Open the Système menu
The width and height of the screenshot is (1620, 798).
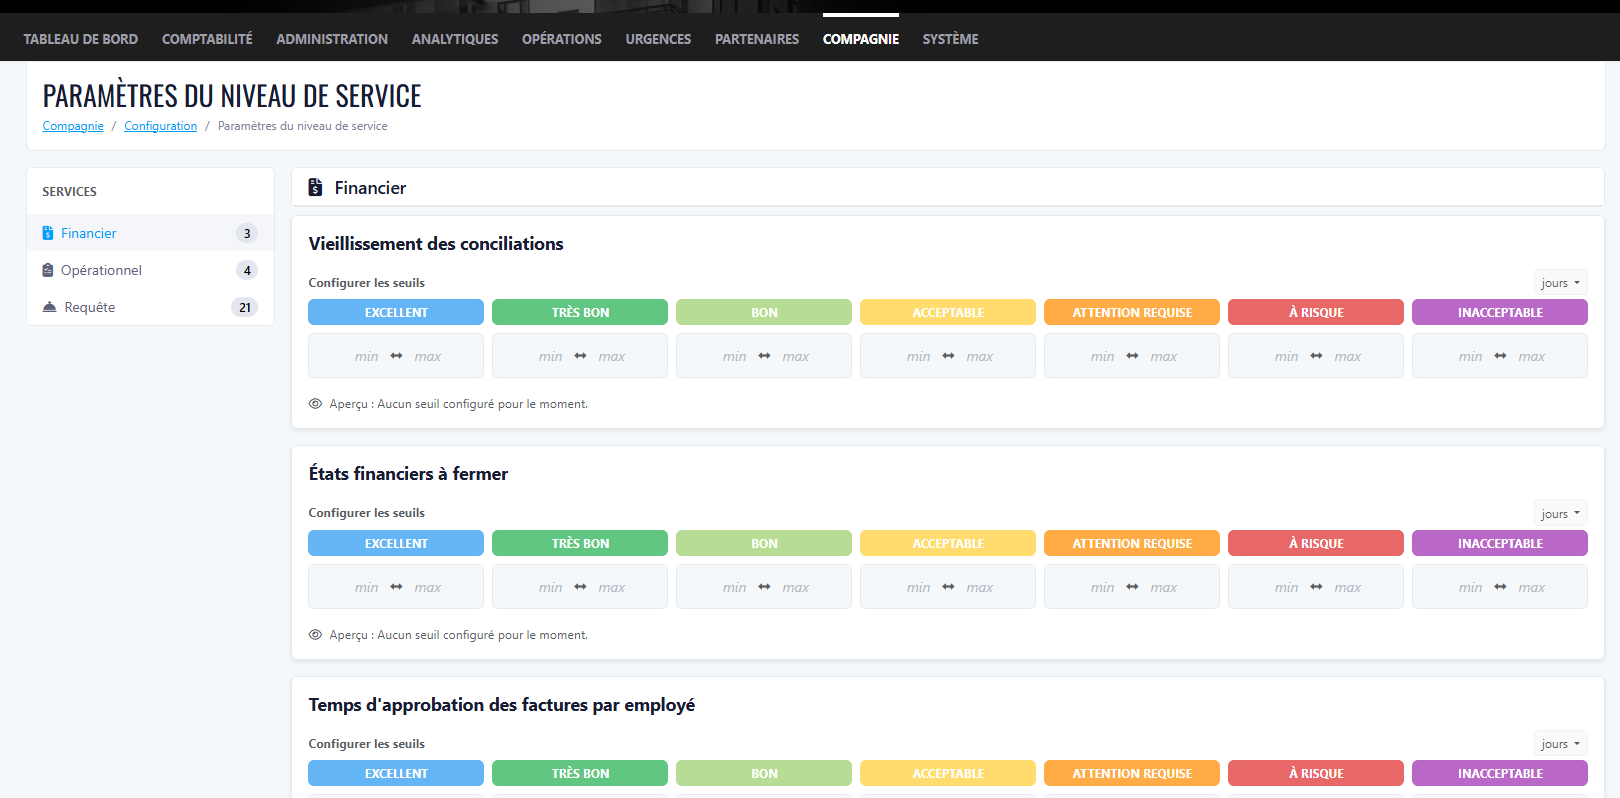coord(950,39)
